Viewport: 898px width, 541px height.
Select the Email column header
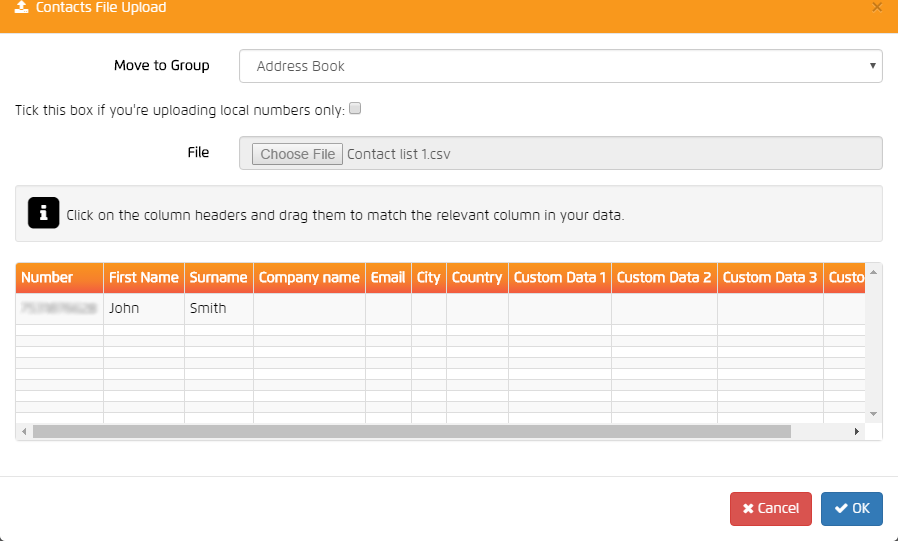(x=387, y=278)
